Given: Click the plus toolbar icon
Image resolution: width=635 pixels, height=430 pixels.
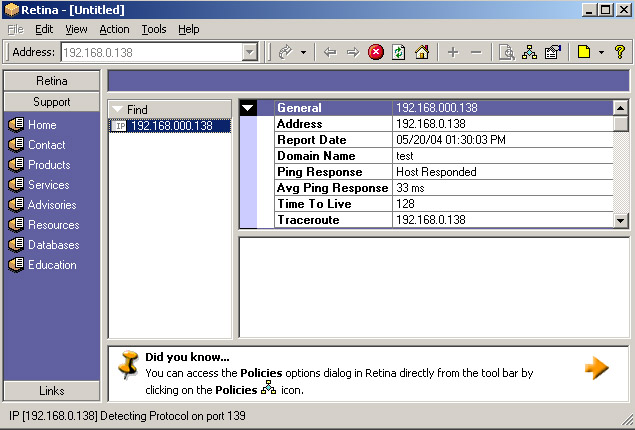Looking at the screenshot, I should tap(453, 52).
